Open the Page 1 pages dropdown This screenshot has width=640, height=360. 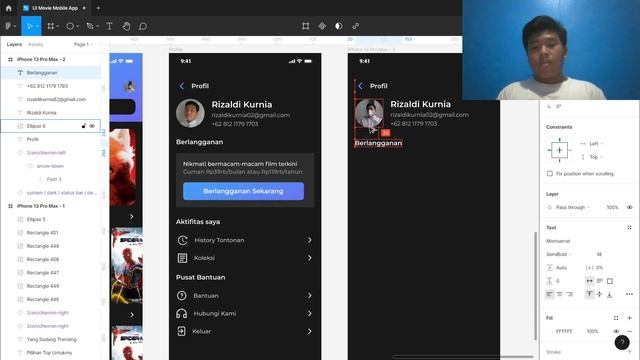[x=83, y=44]
